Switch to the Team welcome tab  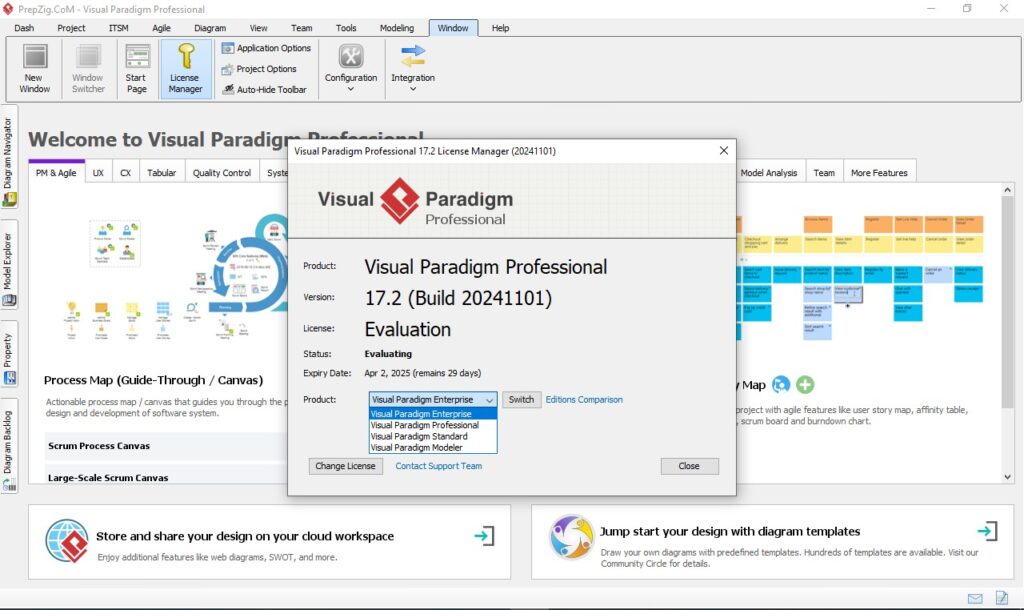tap(824, 172)
